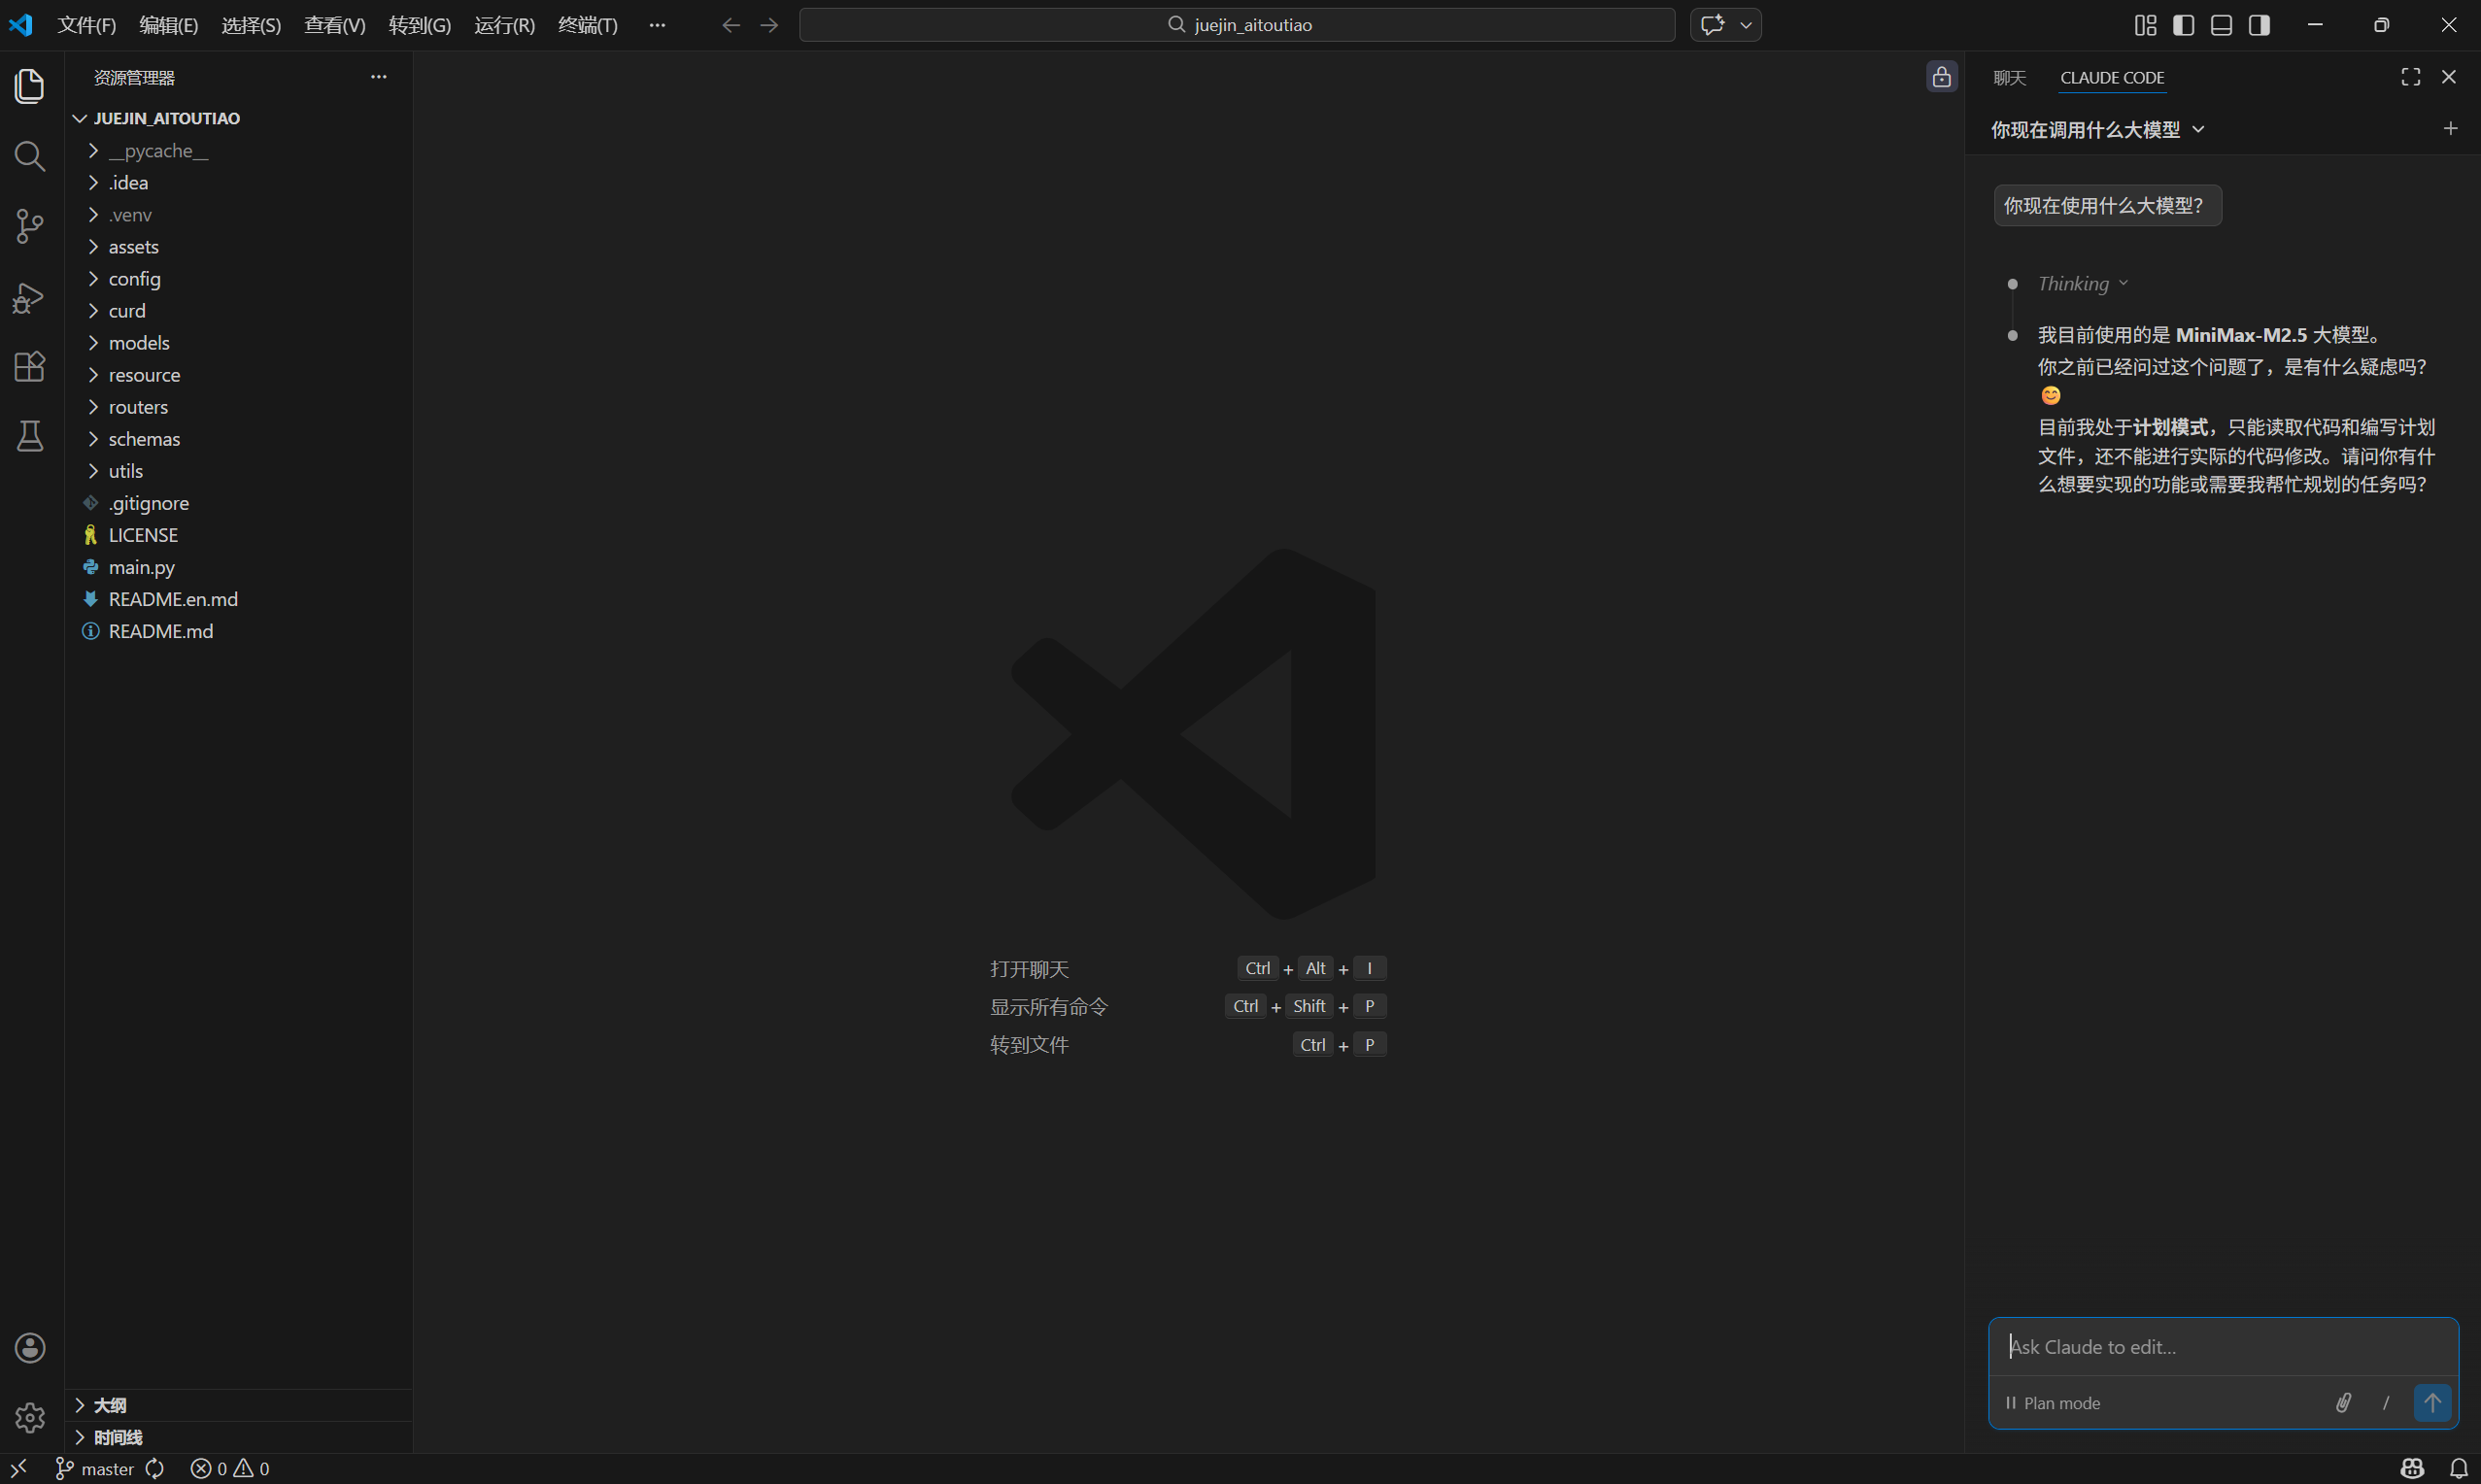The height and width of the screenshot is (1484, 2481).
Task: Open the chat icon dropdown arrow in title bar
Action: 1746,25
